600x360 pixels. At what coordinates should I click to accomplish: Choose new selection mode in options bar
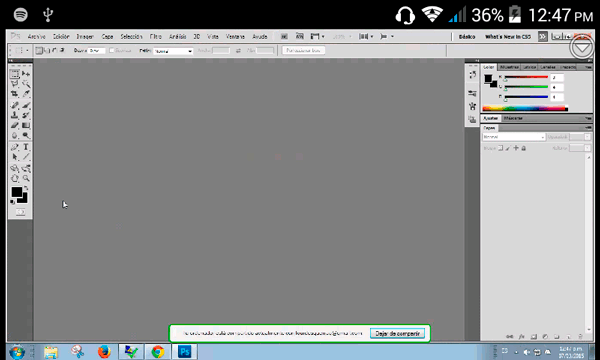click(x=39, y=50)
